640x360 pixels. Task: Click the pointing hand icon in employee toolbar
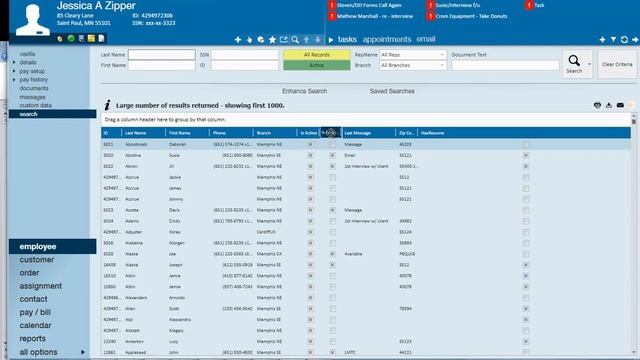tap(249, 40)
